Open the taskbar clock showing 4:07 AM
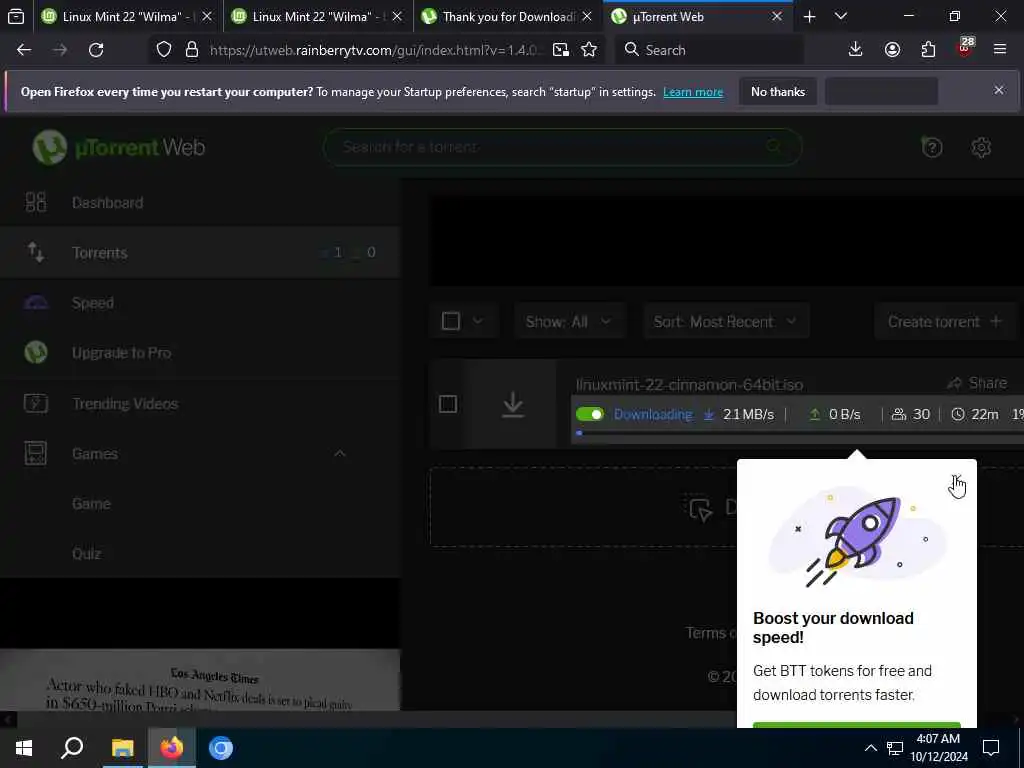This screenshot has height=768, width=1024. 938,748
